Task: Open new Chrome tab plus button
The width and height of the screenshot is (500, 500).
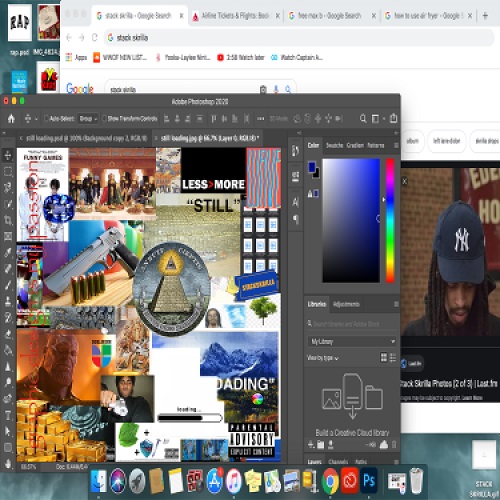Action: click(x=485, y=16)
